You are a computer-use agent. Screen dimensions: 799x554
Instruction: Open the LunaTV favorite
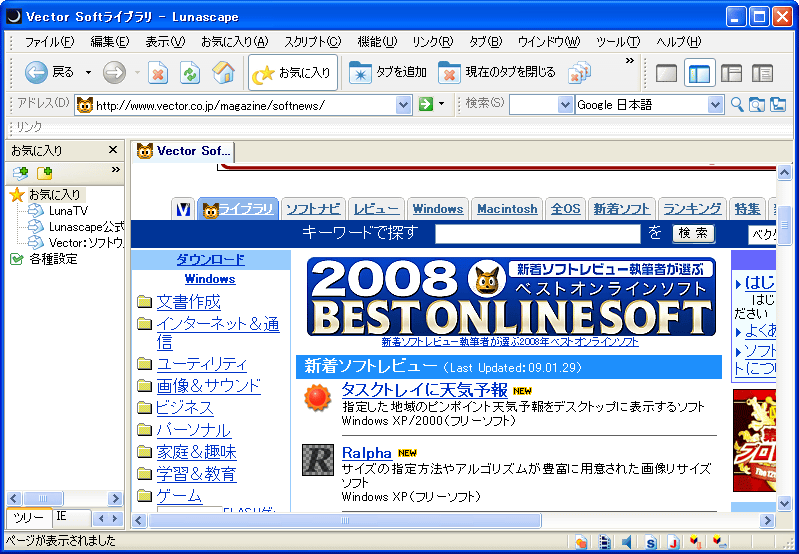tap(68, 210)
